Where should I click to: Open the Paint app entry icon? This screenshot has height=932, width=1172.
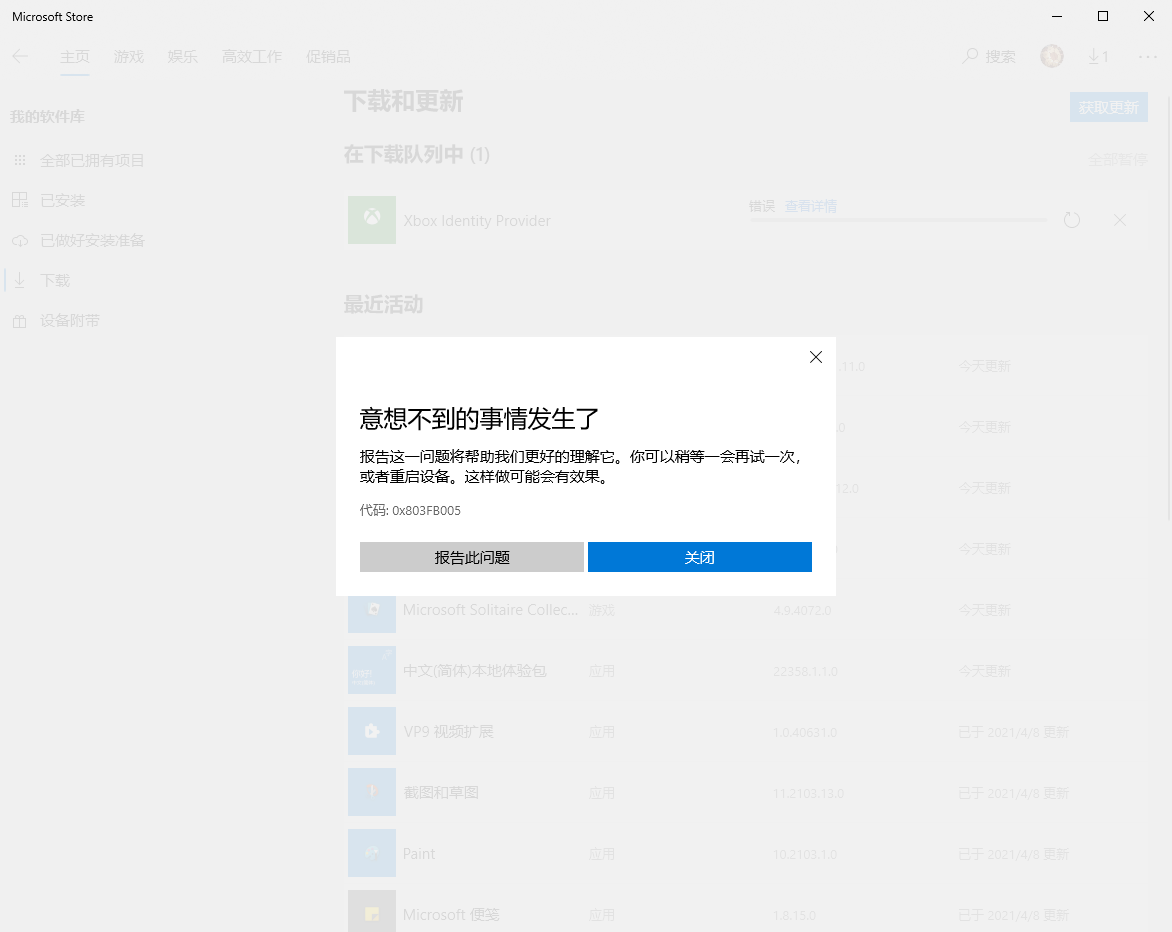[371, 853]
